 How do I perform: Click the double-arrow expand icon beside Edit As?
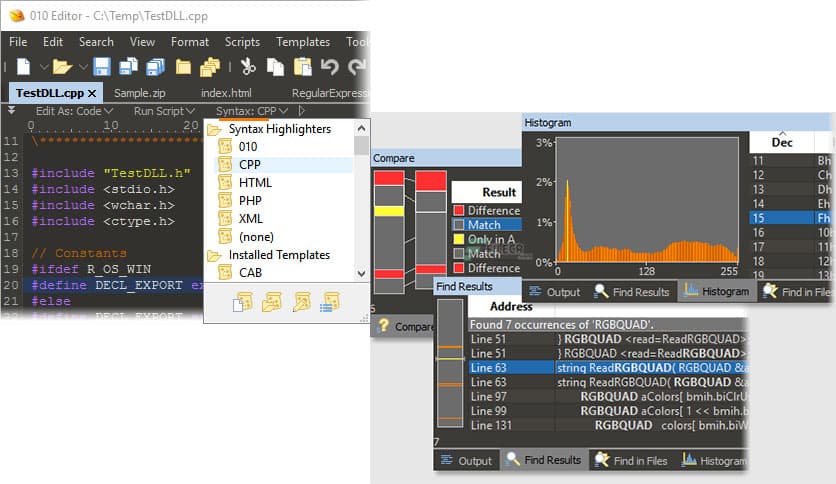tap(11, 110)
